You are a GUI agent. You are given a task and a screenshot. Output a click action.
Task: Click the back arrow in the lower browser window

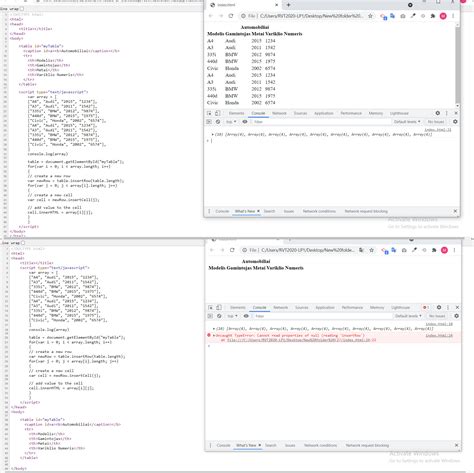click(212, 250)
